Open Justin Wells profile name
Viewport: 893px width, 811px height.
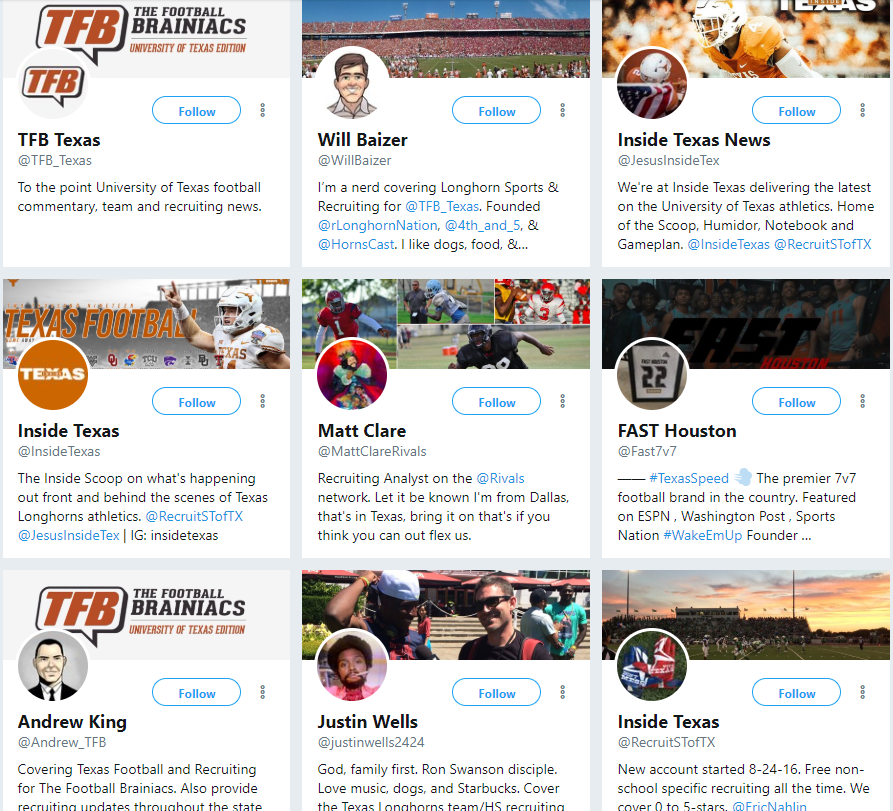tap(368, 722)
